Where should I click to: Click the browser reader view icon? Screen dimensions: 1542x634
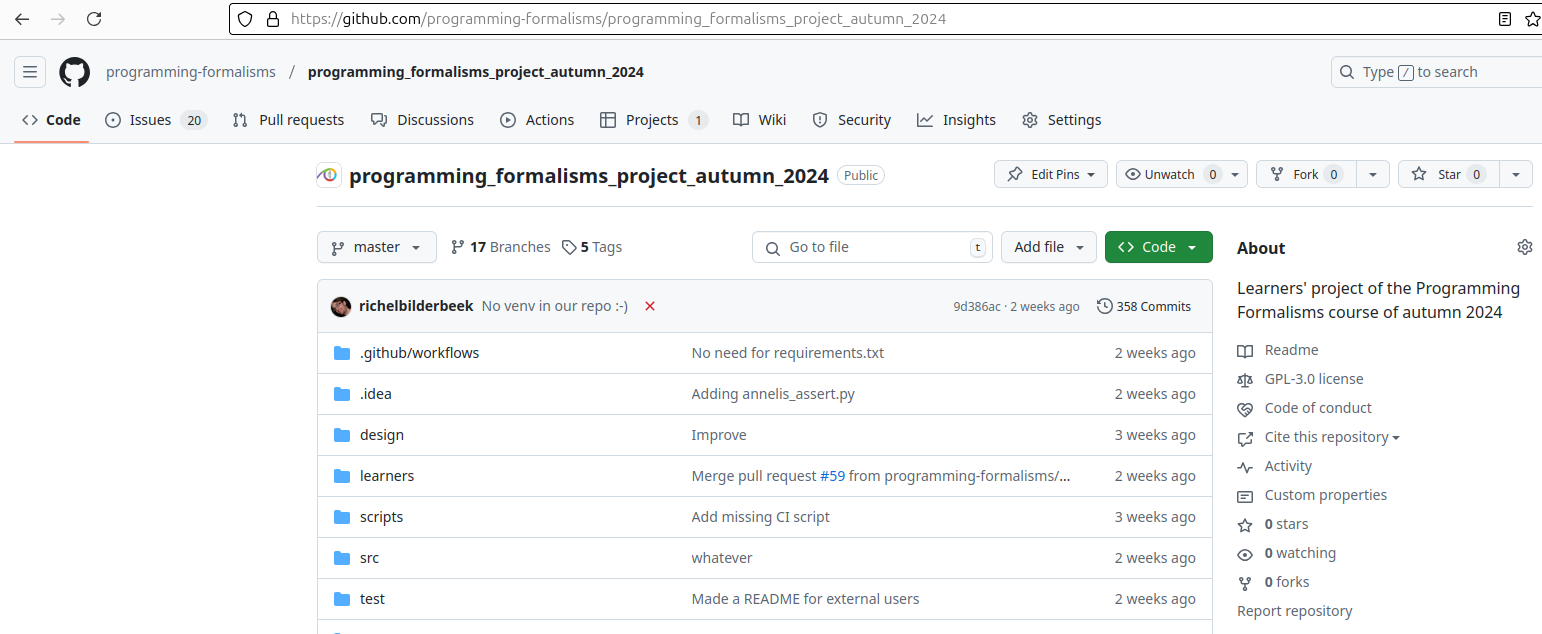click(x=1504, y=19)
